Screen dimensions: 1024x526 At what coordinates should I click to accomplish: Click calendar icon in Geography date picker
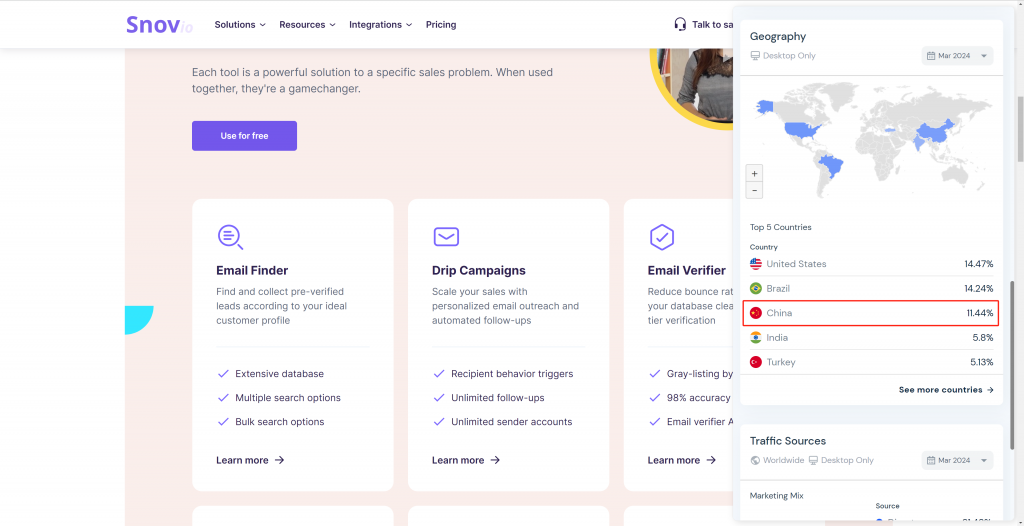pyautogui.click(x=931, y=56)
